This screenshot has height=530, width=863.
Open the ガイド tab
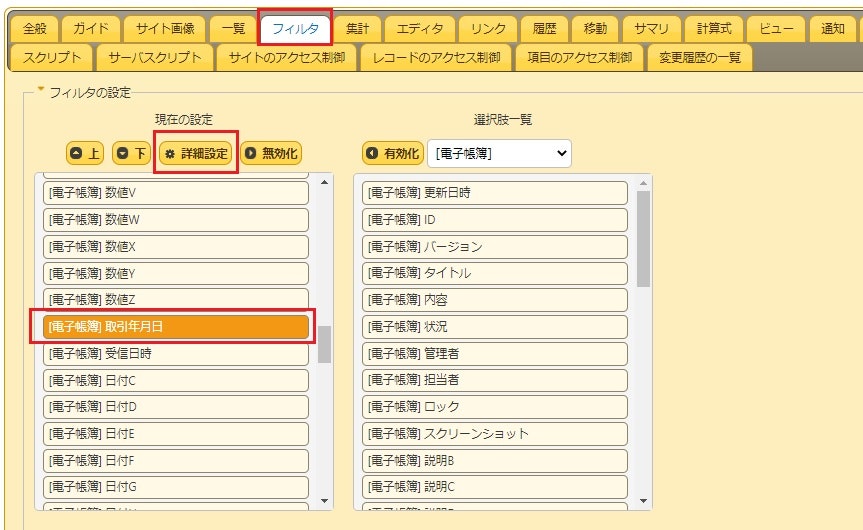[x=91, y=29]
